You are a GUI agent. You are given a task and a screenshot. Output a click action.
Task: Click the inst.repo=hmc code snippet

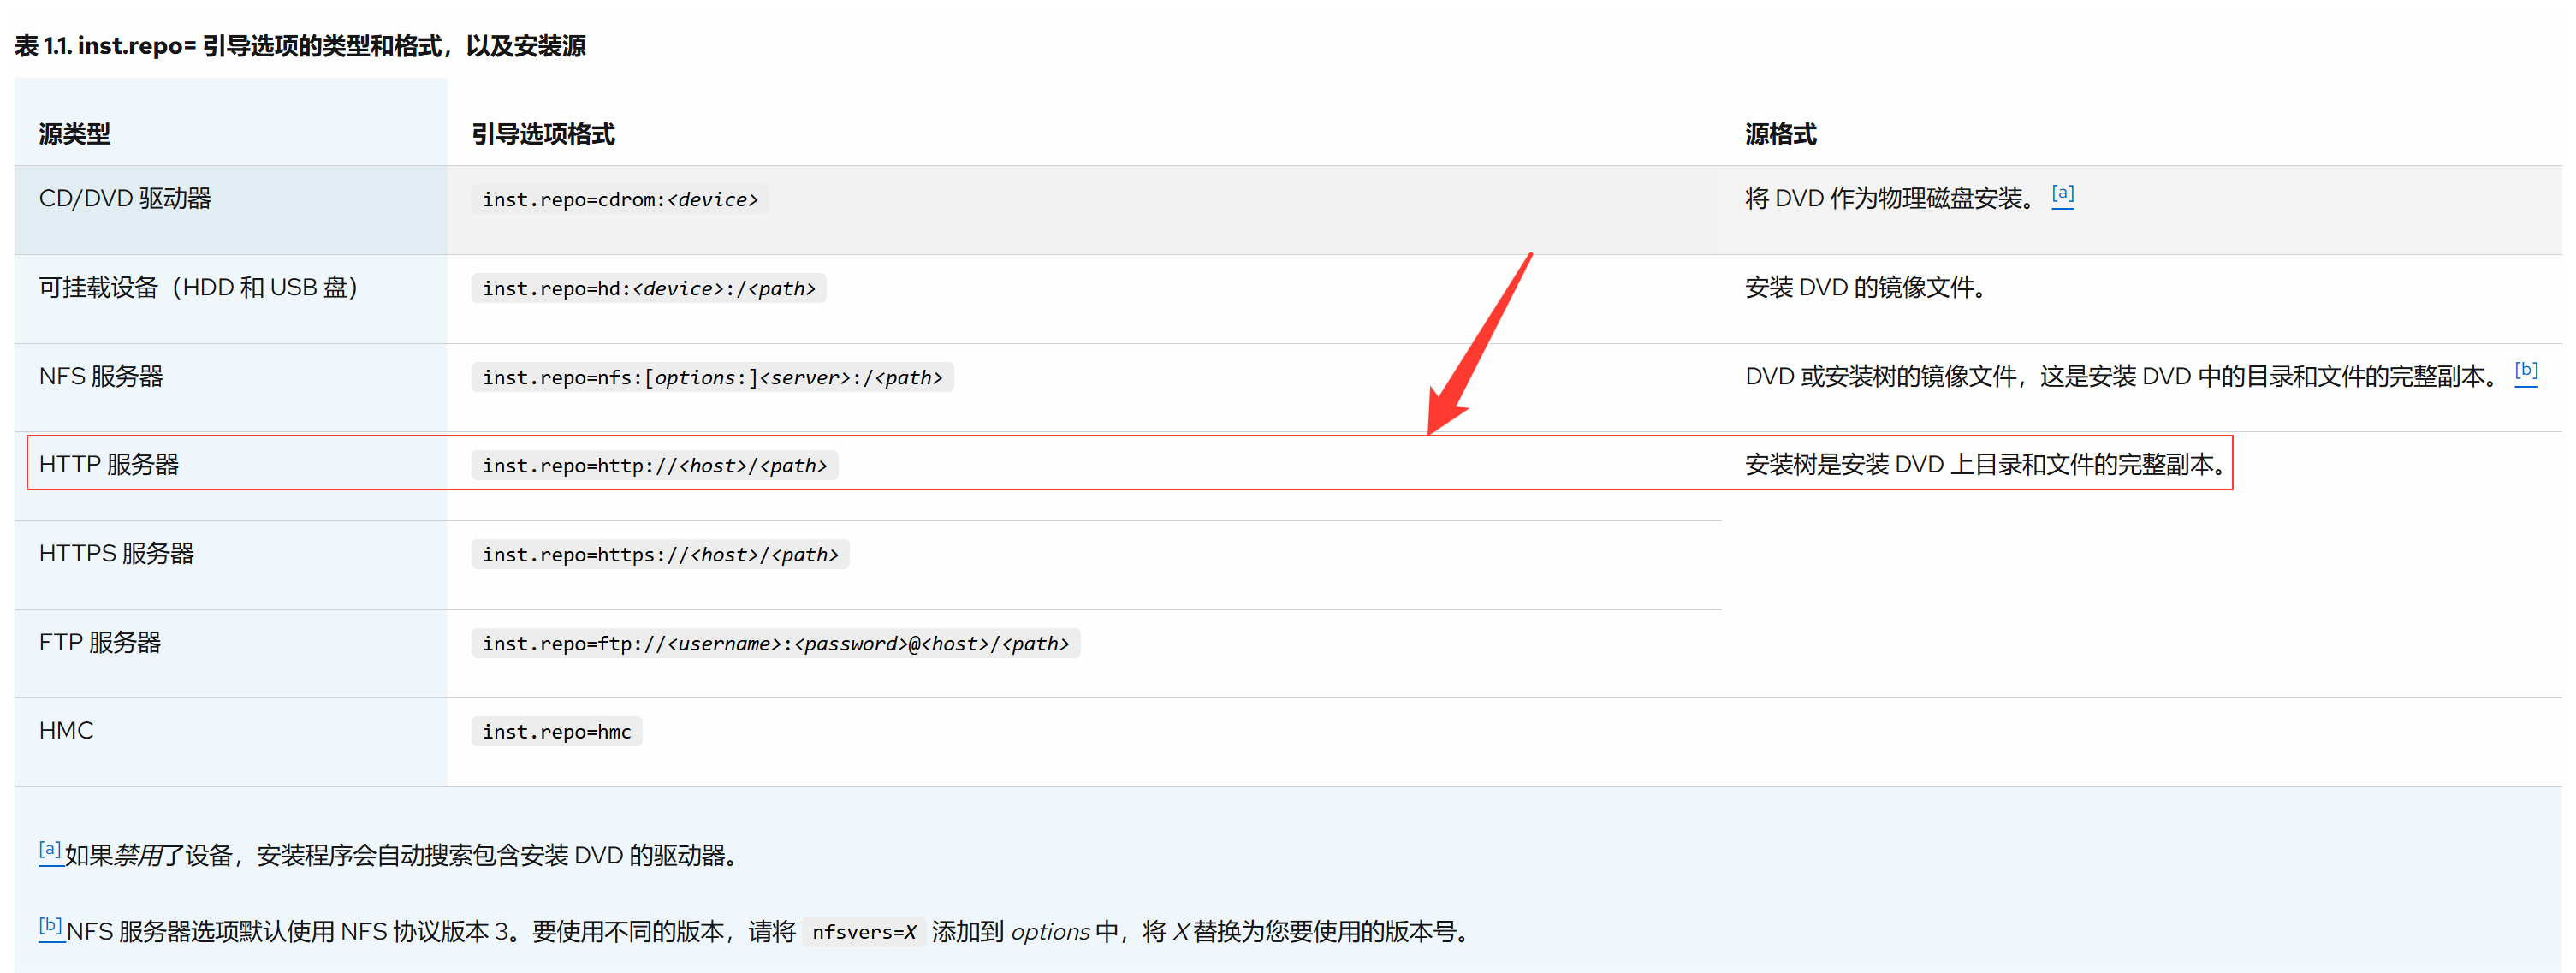(556, 732)
